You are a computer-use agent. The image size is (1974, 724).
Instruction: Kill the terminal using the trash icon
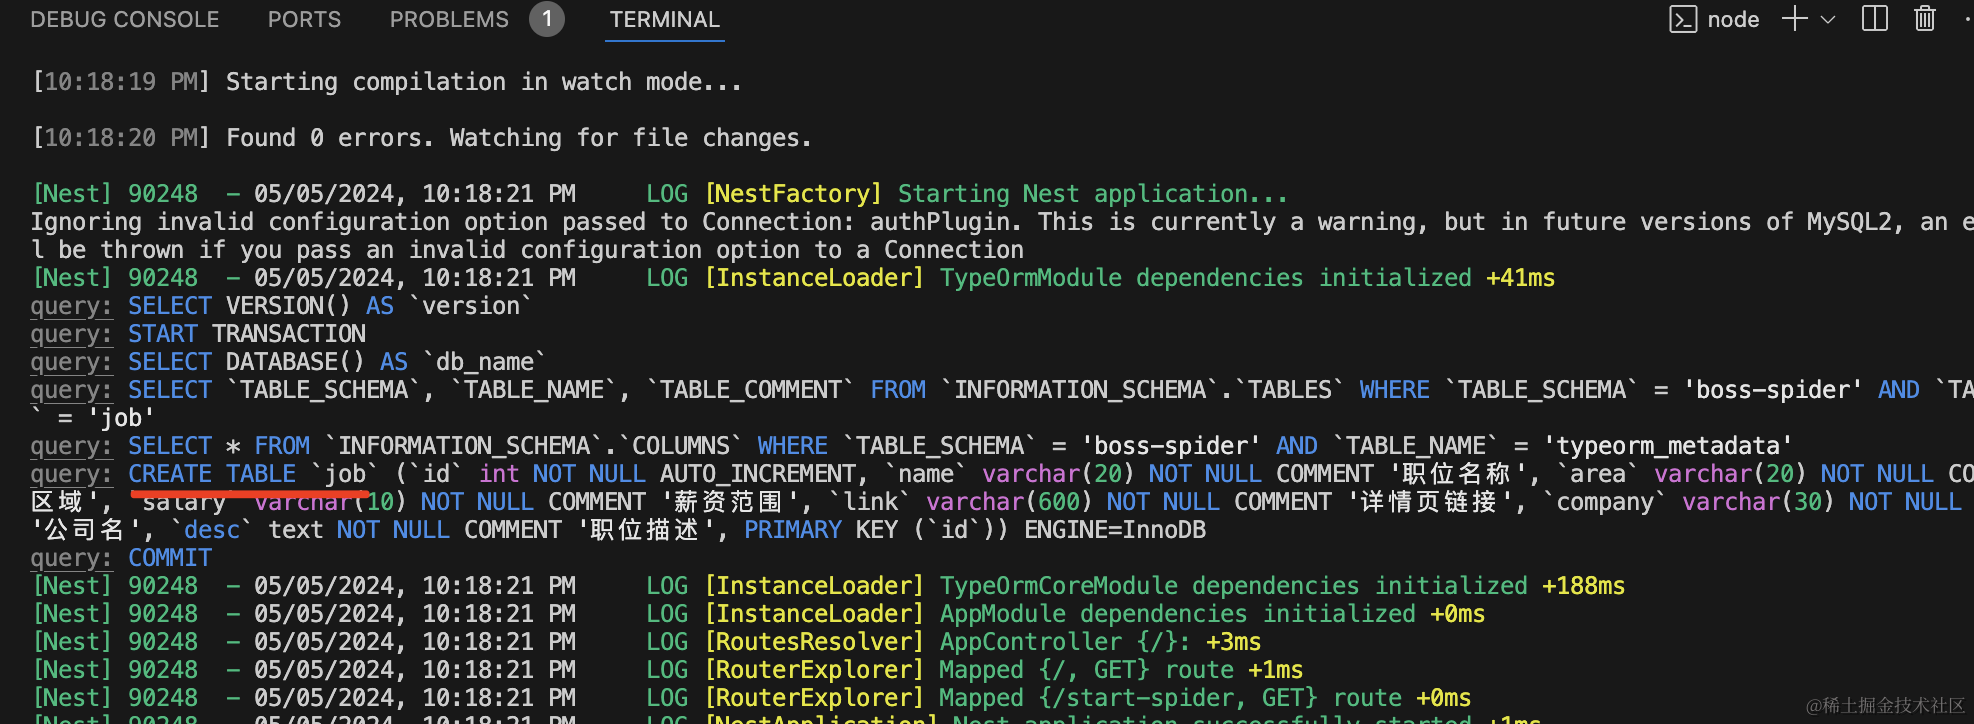click(x=1925, y=19)
